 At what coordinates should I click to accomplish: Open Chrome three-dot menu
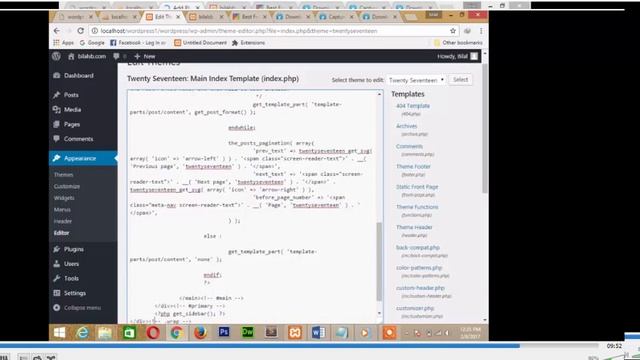click(x=481, y=31)
